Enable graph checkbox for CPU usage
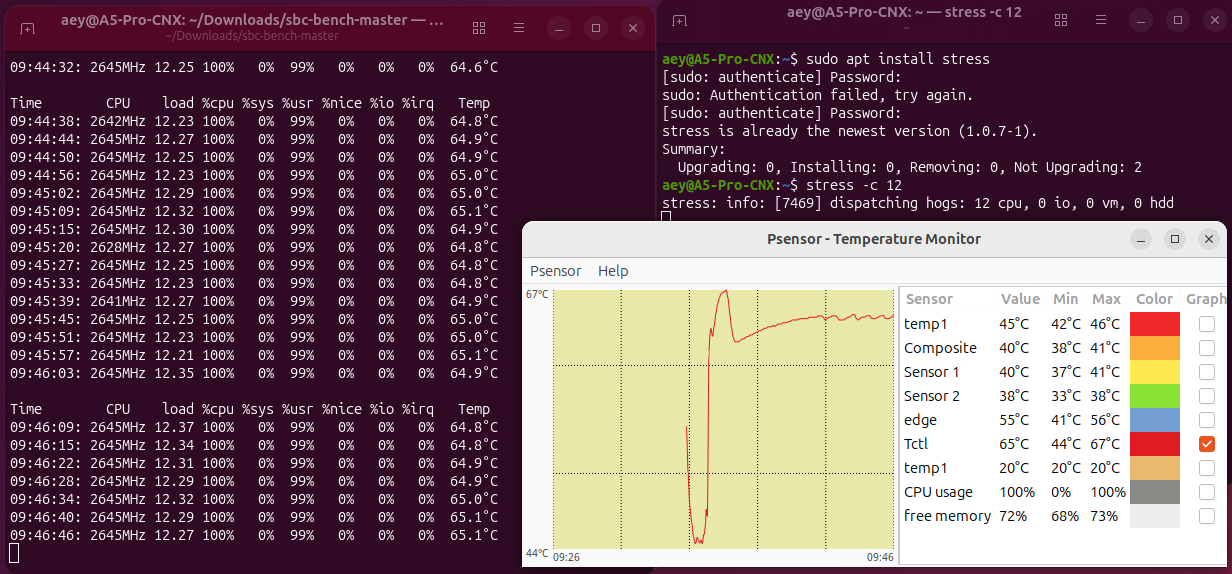This screenshot has height=574, width=1232. [x=1207, y=492]
